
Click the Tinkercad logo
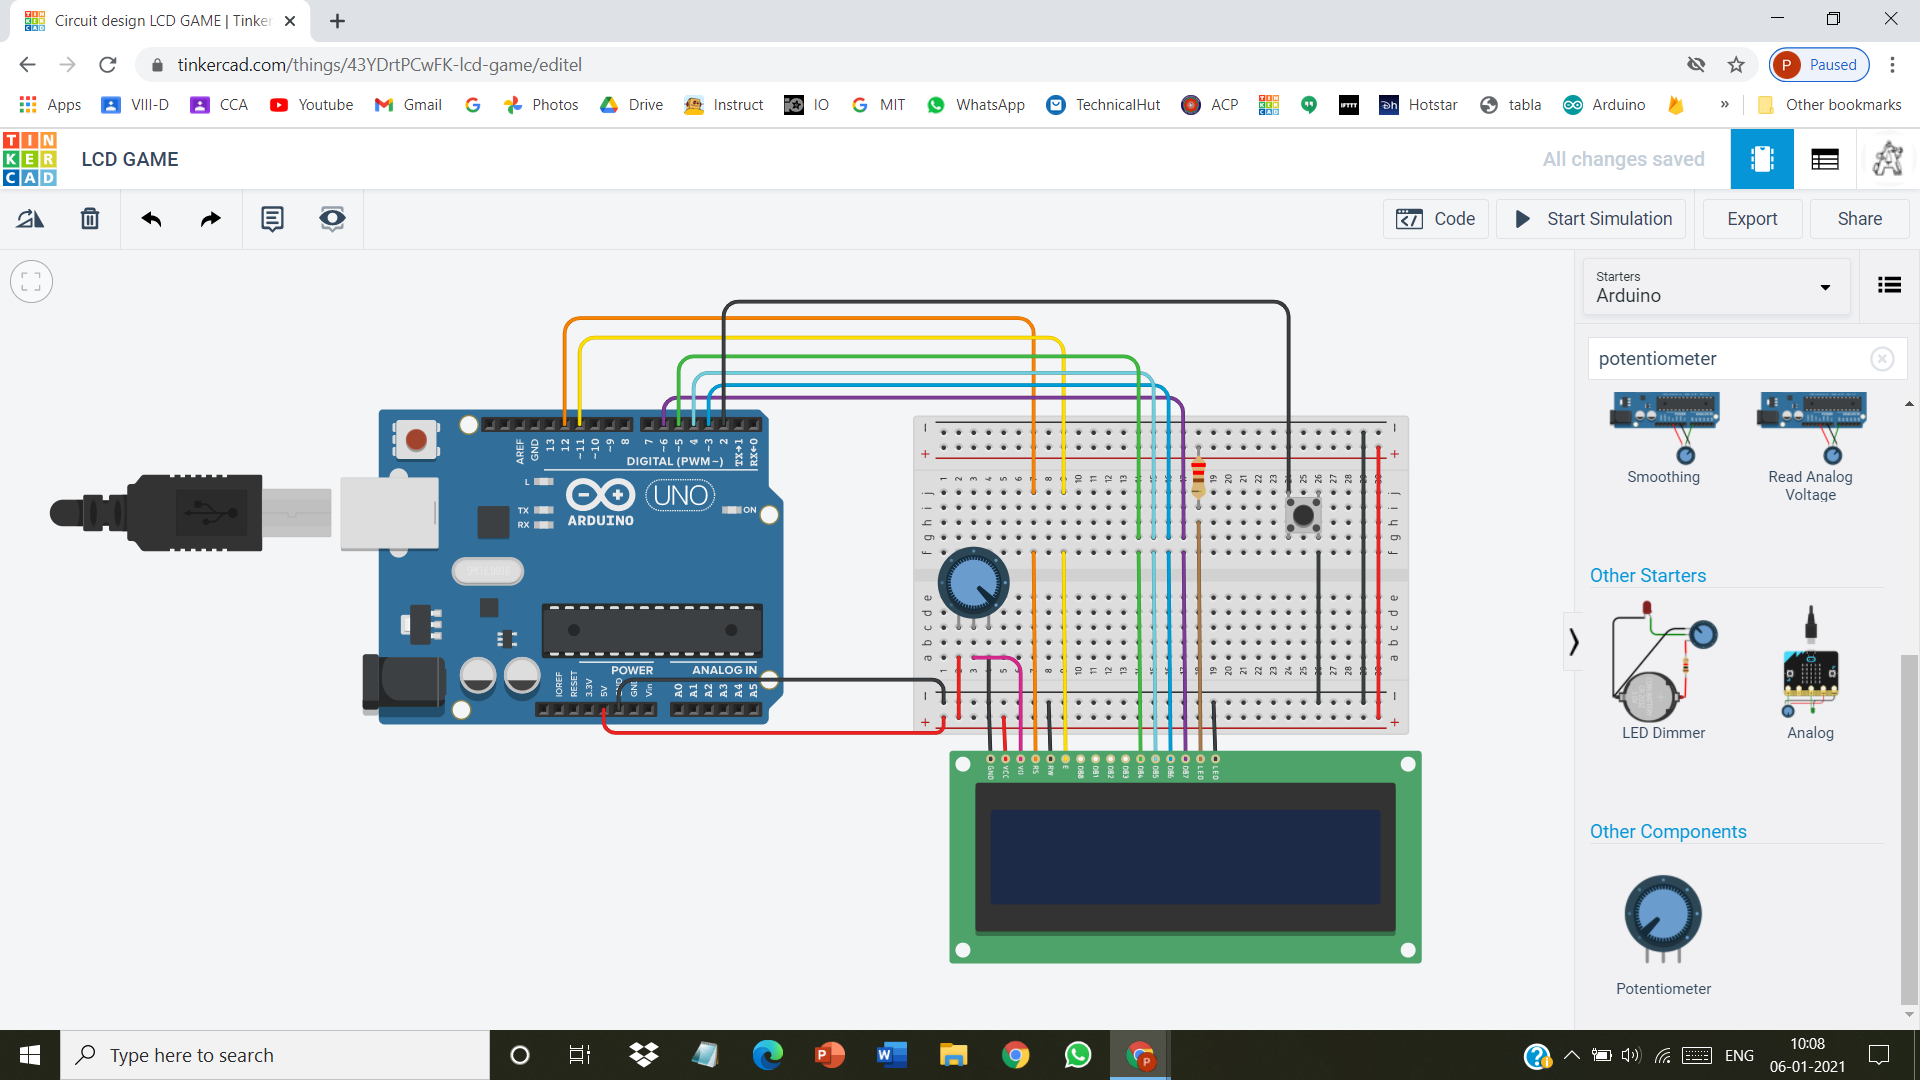click(x=30, y=159)
